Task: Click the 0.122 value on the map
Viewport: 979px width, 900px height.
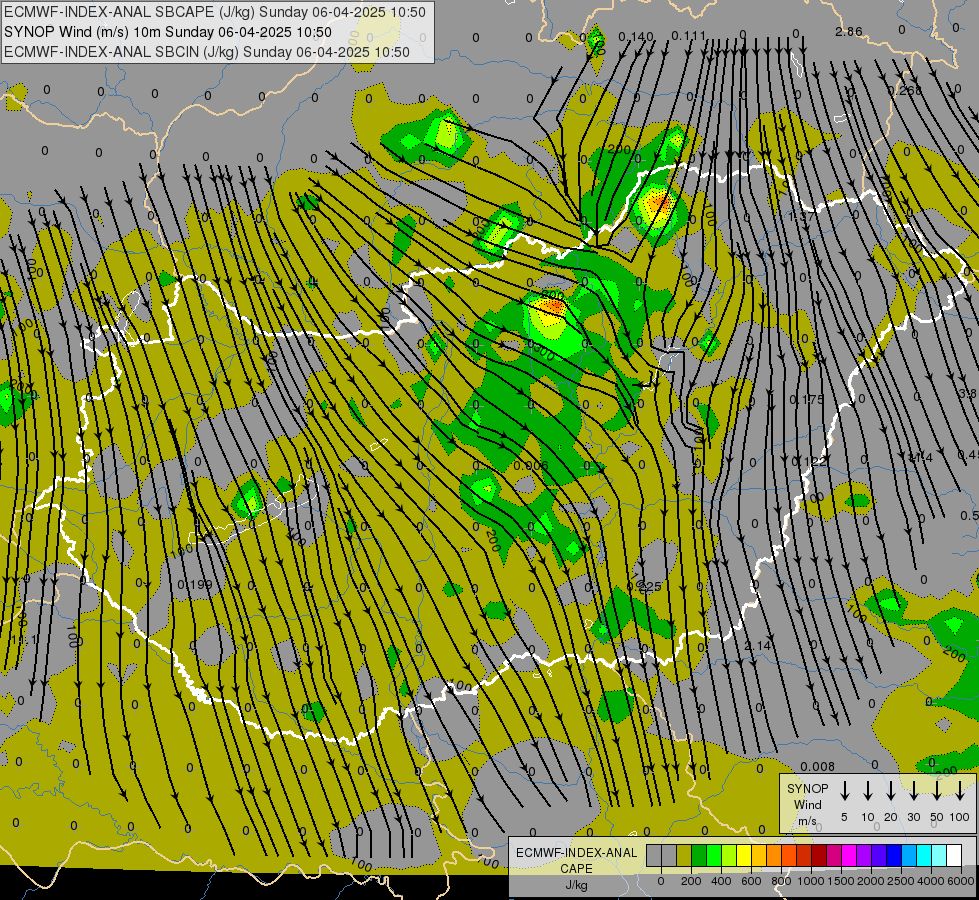Action: pyautogui.click(x=809, y=462)
